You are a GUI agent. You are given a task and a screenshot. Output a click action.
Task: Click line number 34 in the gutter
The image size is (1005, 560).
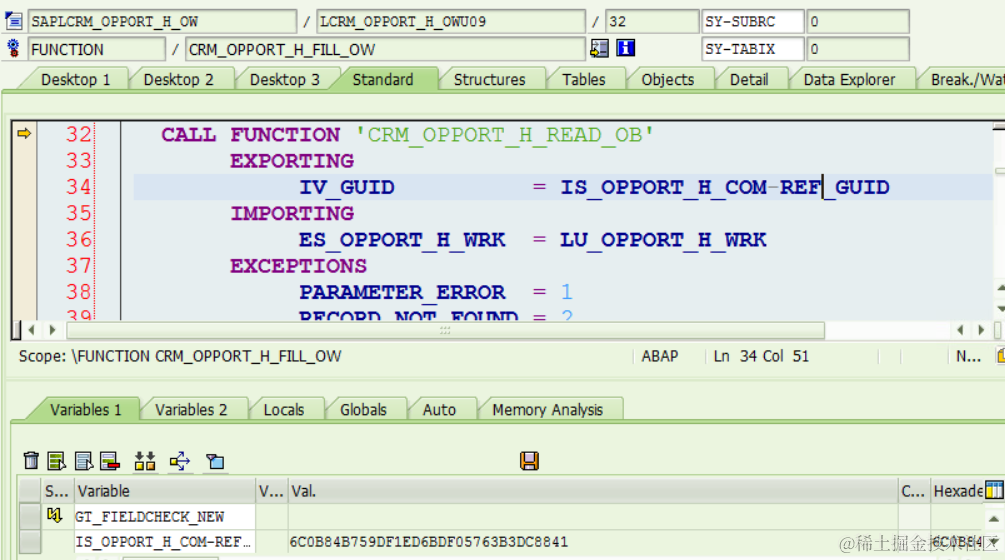(79, 186)
